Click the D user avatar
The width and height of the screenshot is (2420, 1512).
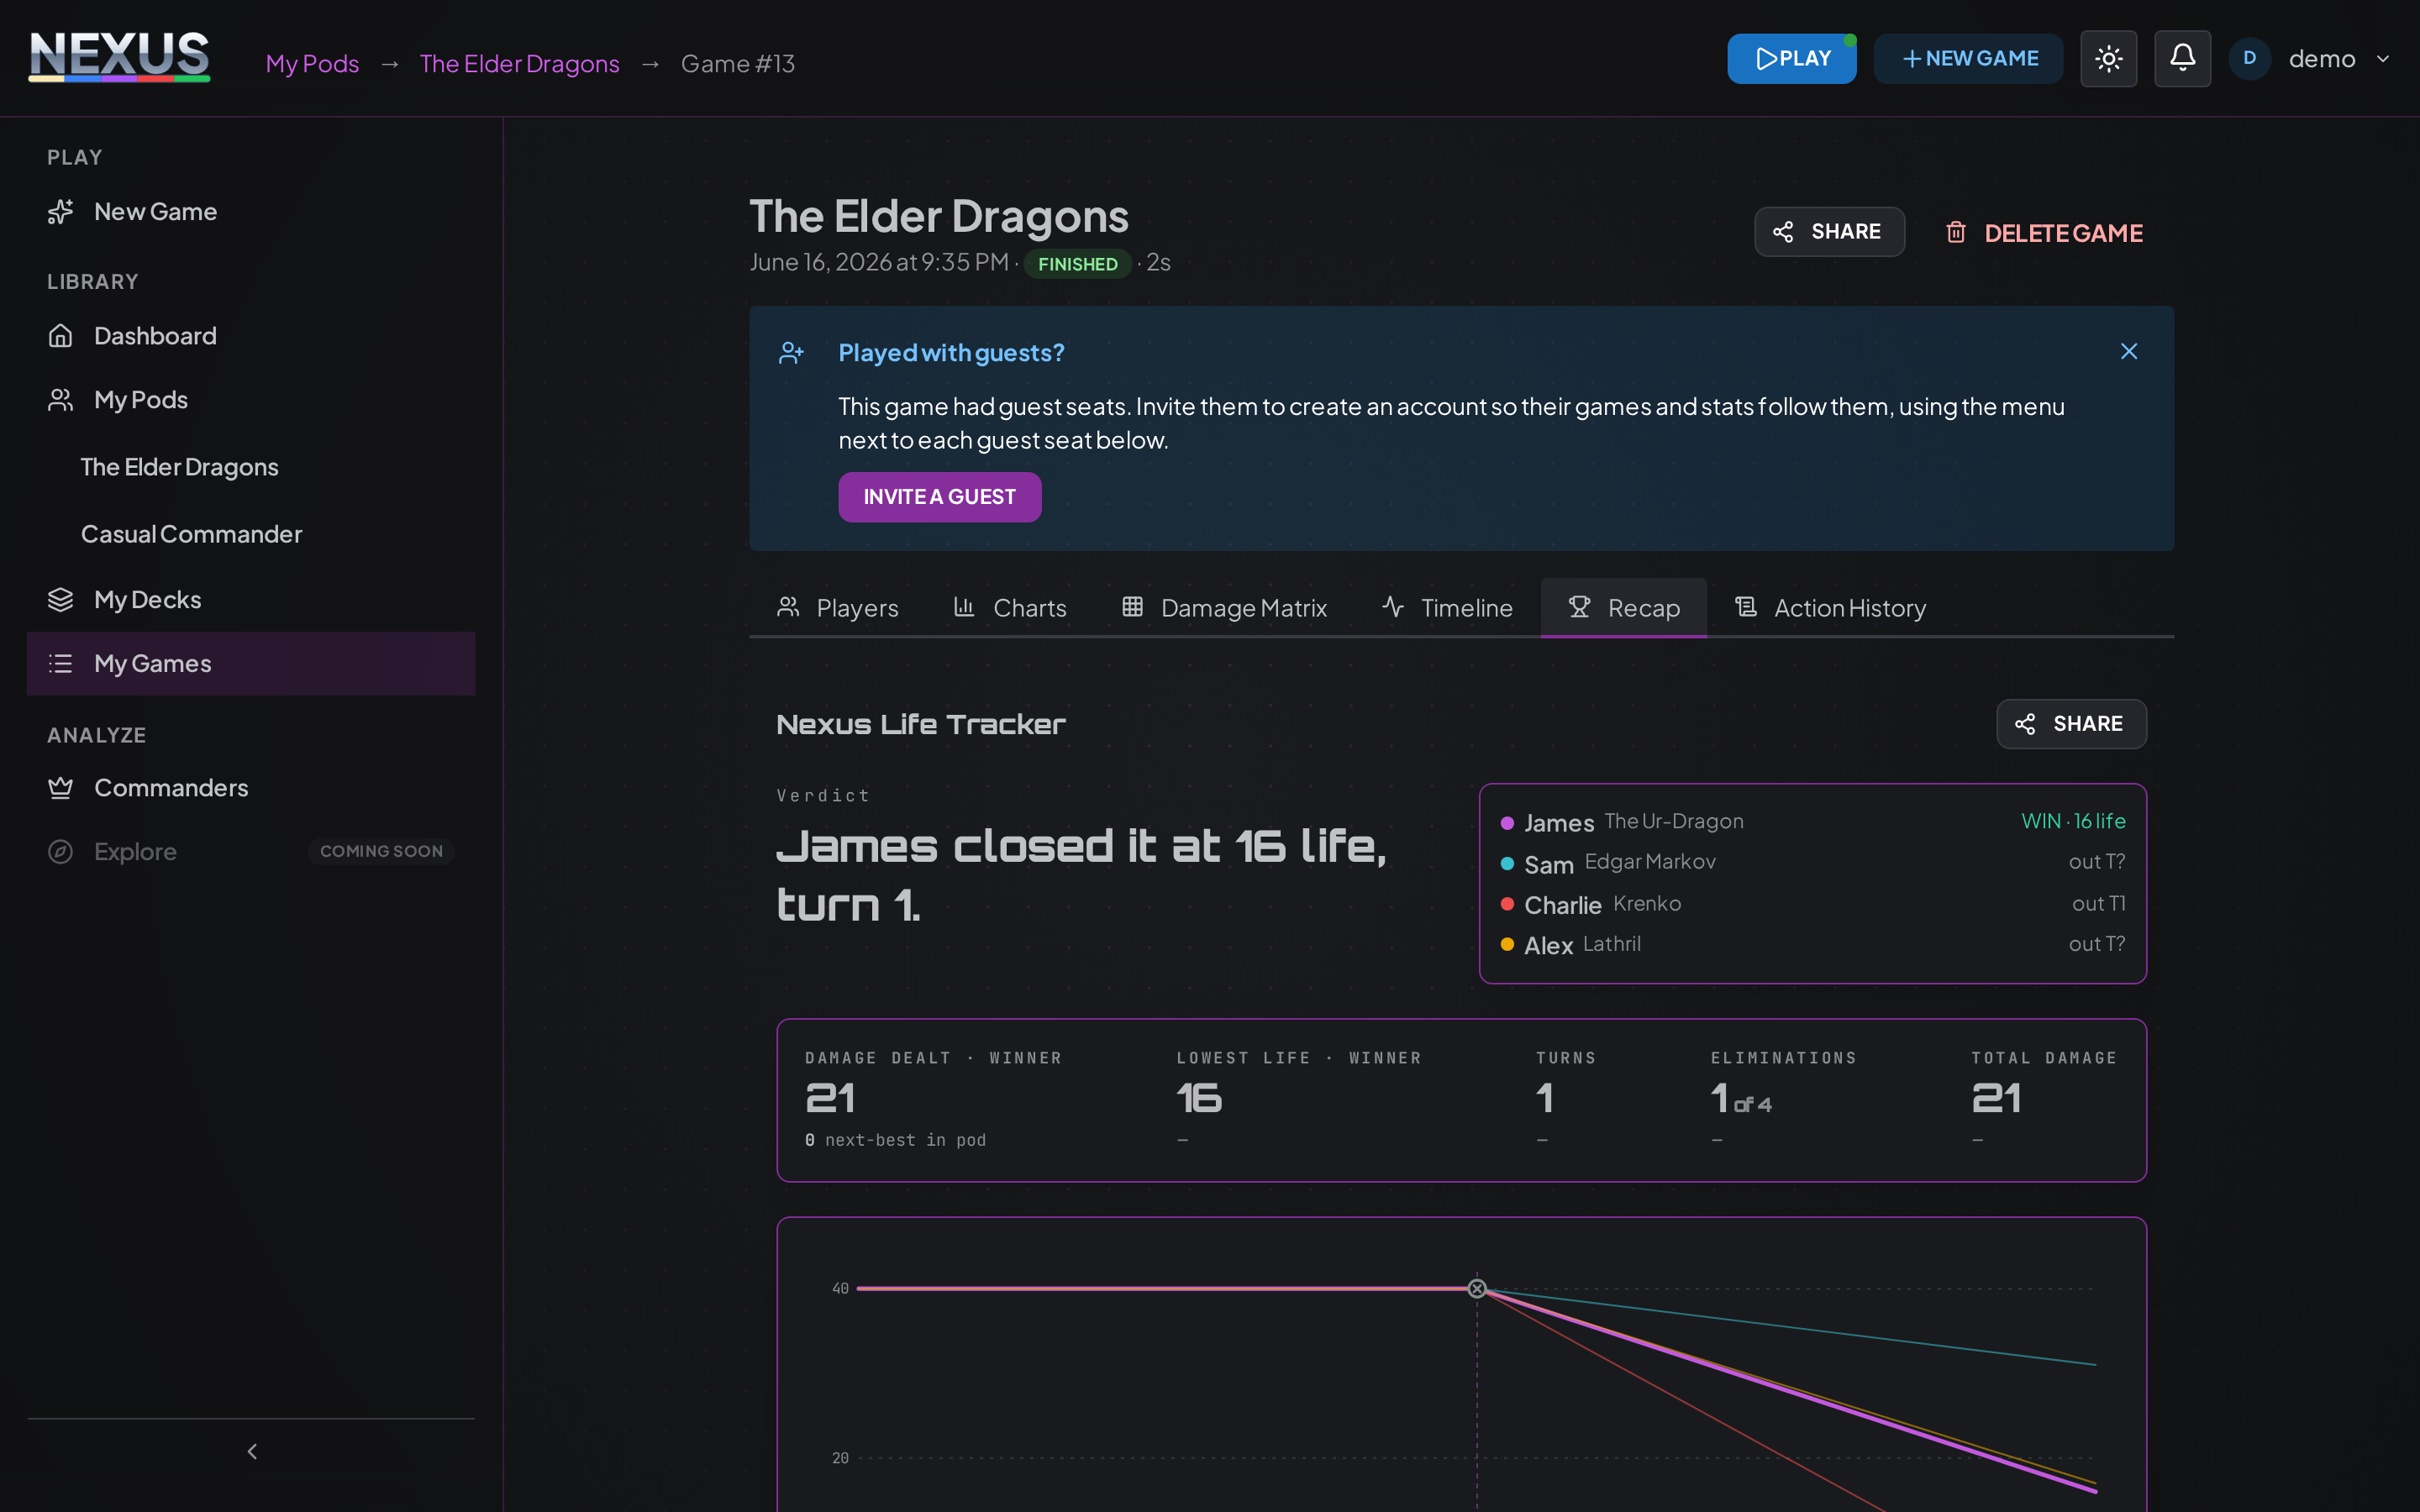pyautogui.click(x=2249, y=59)
